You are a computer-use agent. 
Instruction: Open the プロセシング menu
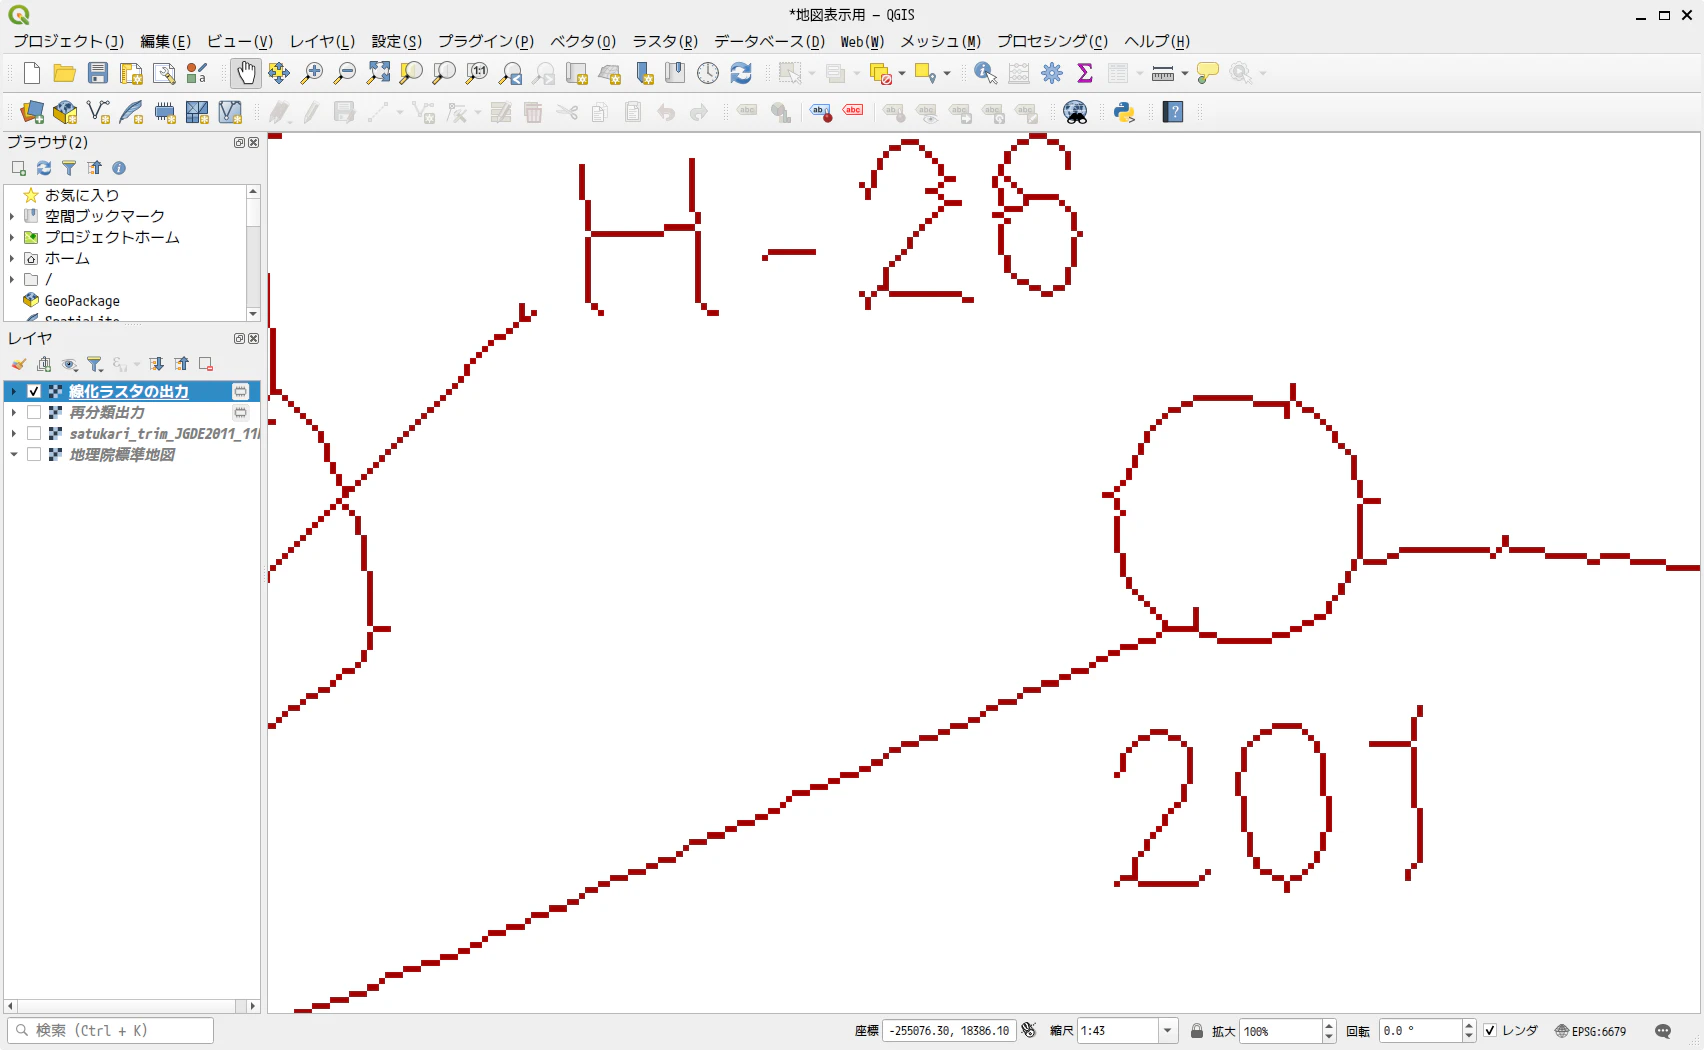(x=1052, y=41)
